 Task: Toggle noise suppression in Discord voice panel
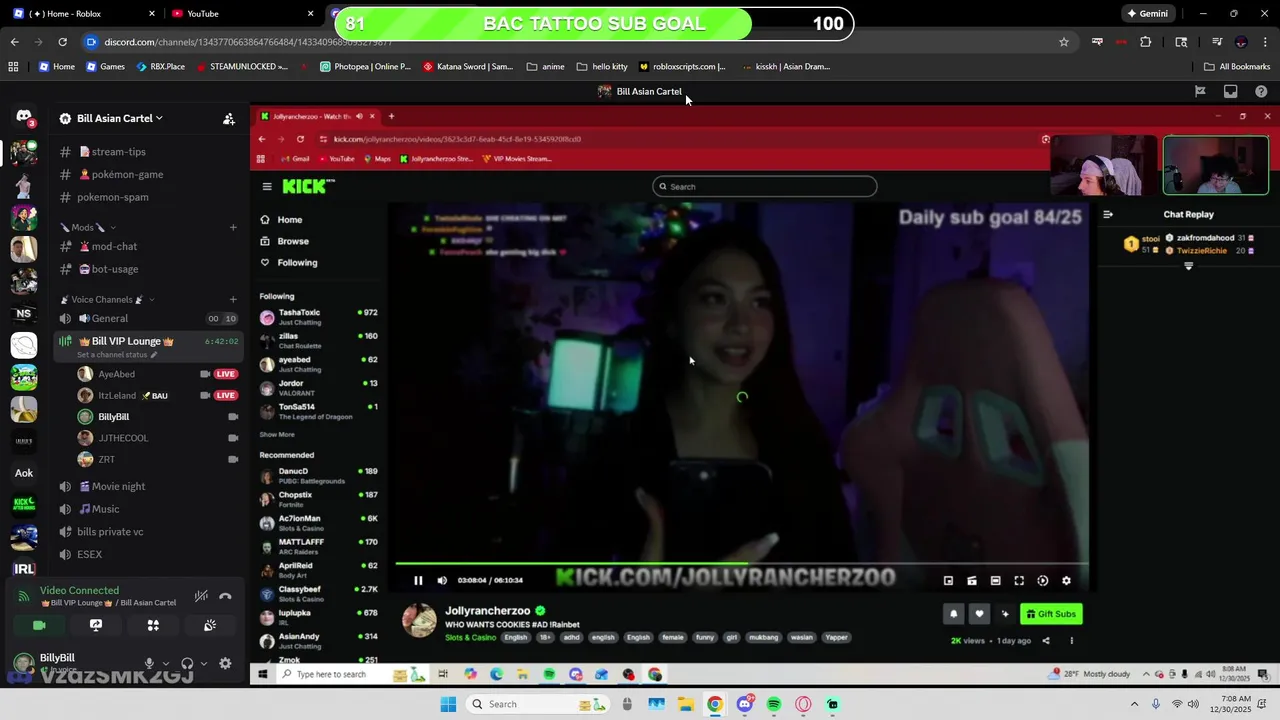pyautogui.click(x=201, y=596)
